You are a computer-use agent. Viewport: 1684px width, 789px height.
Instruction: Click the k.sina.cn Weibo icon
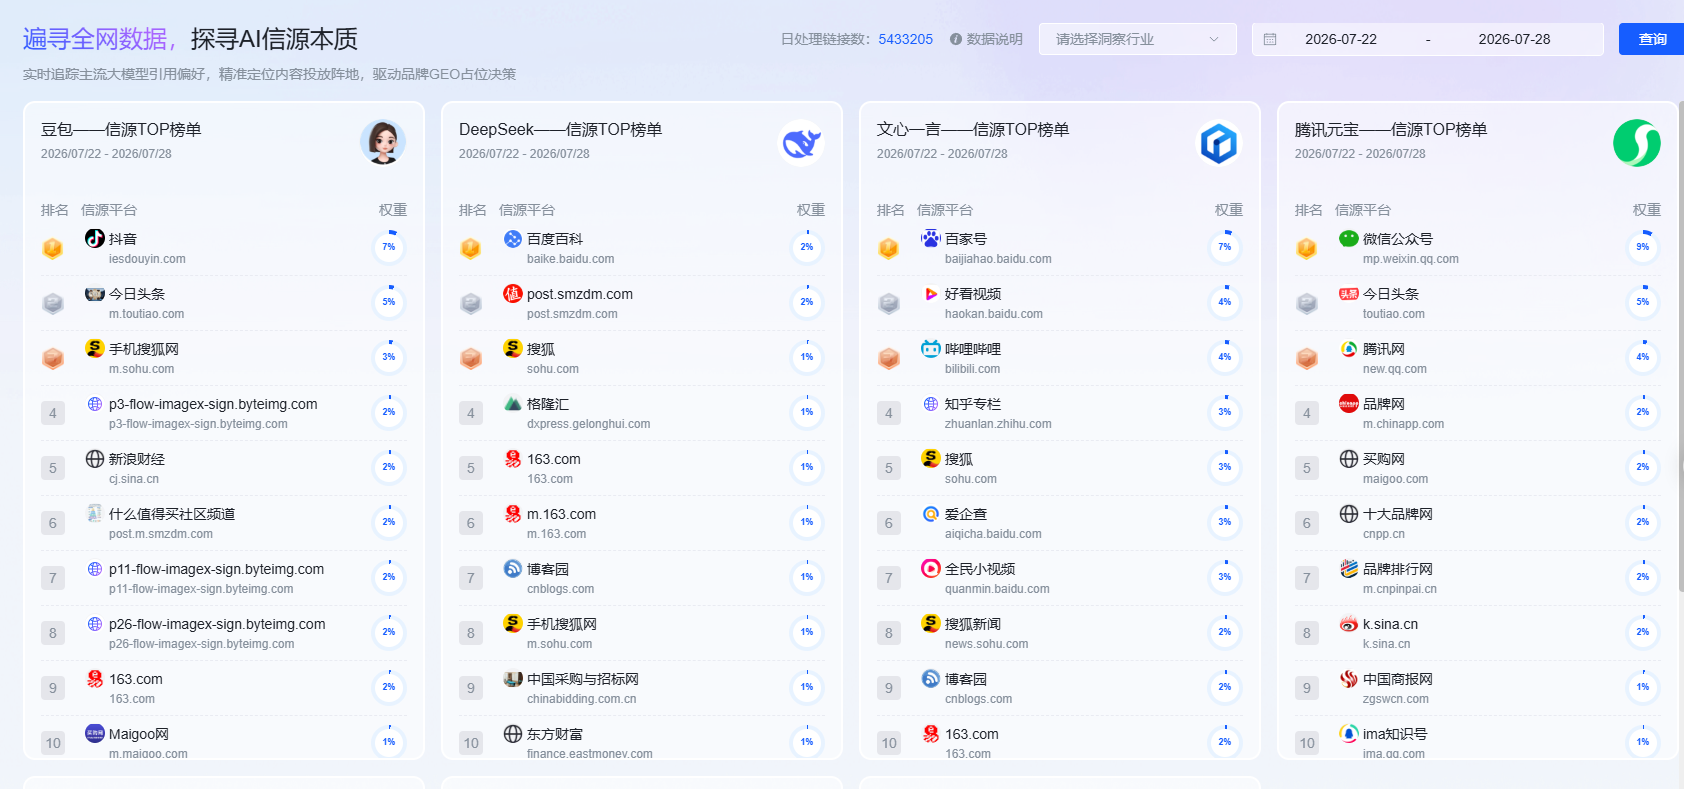coord(1349,623)
